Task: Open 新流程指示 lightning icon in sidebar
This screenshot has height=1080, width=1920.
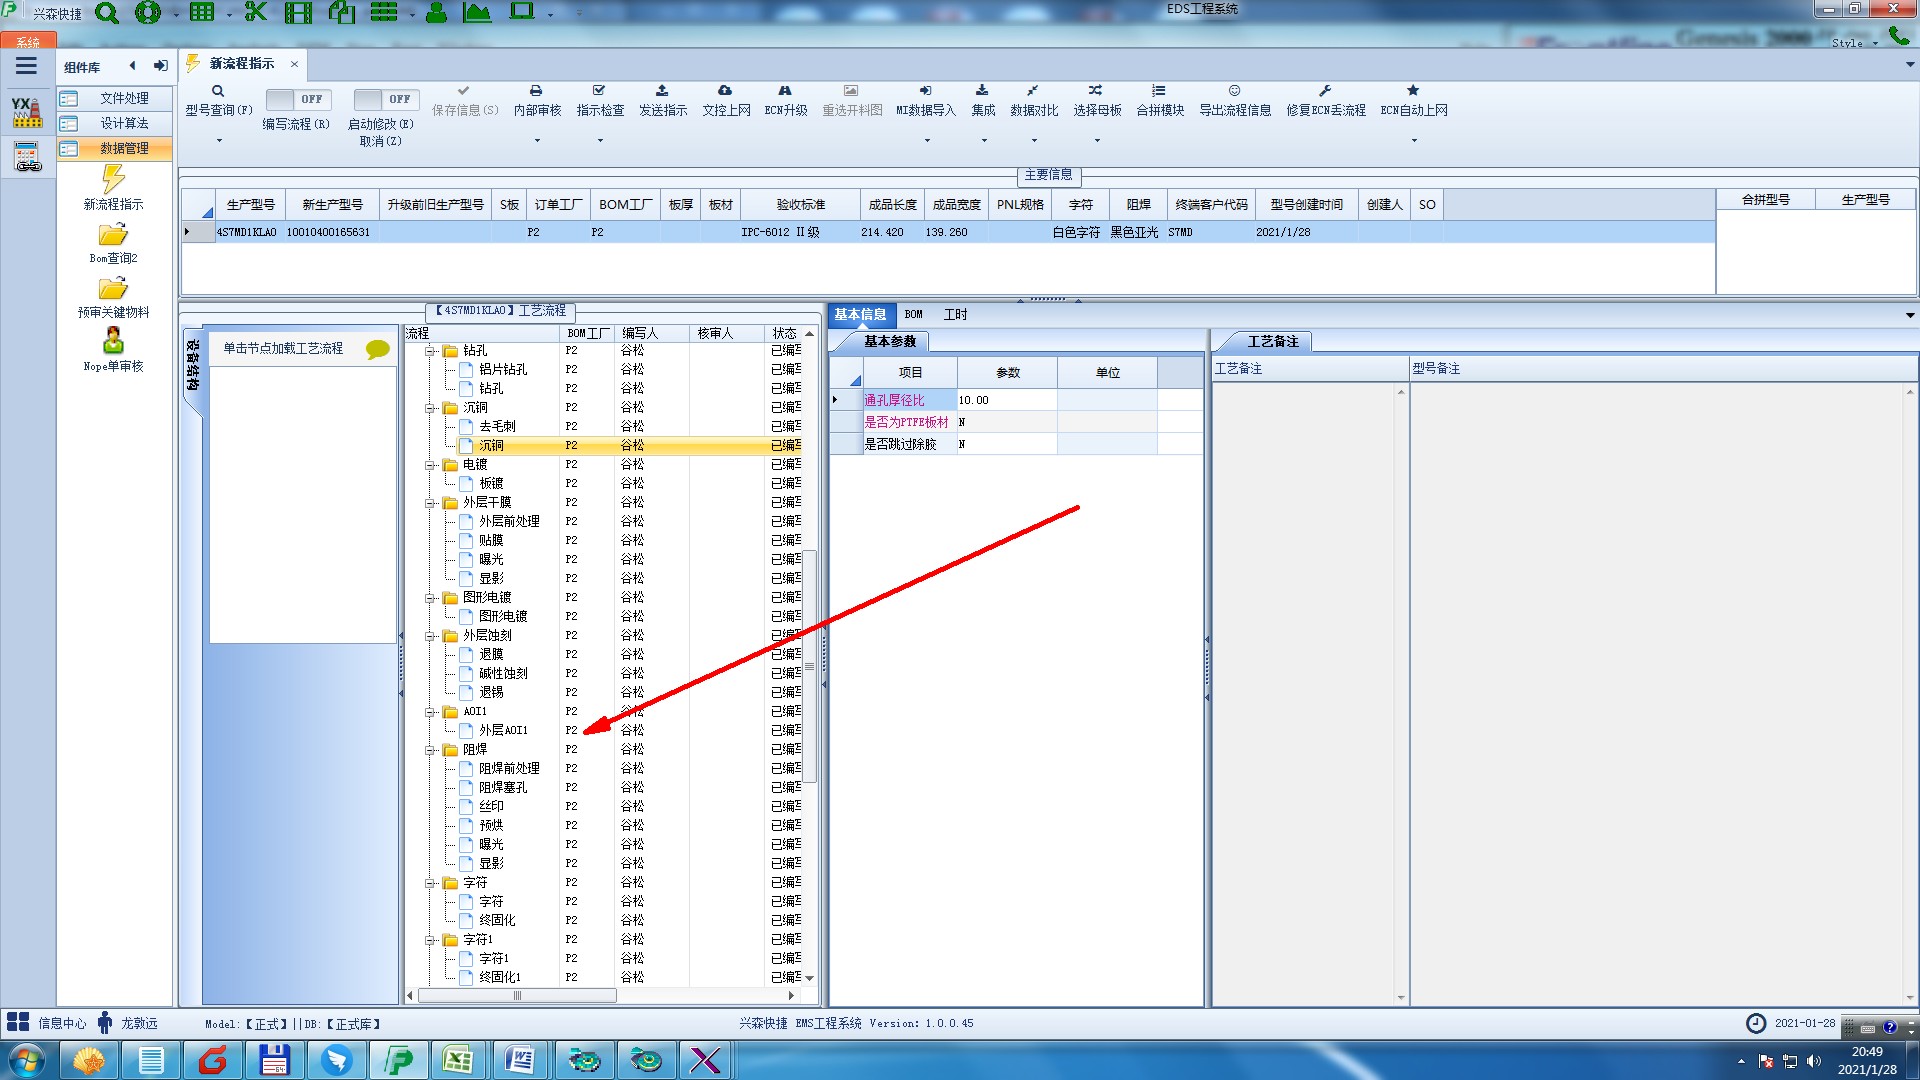Action: [x=113, y=180]
